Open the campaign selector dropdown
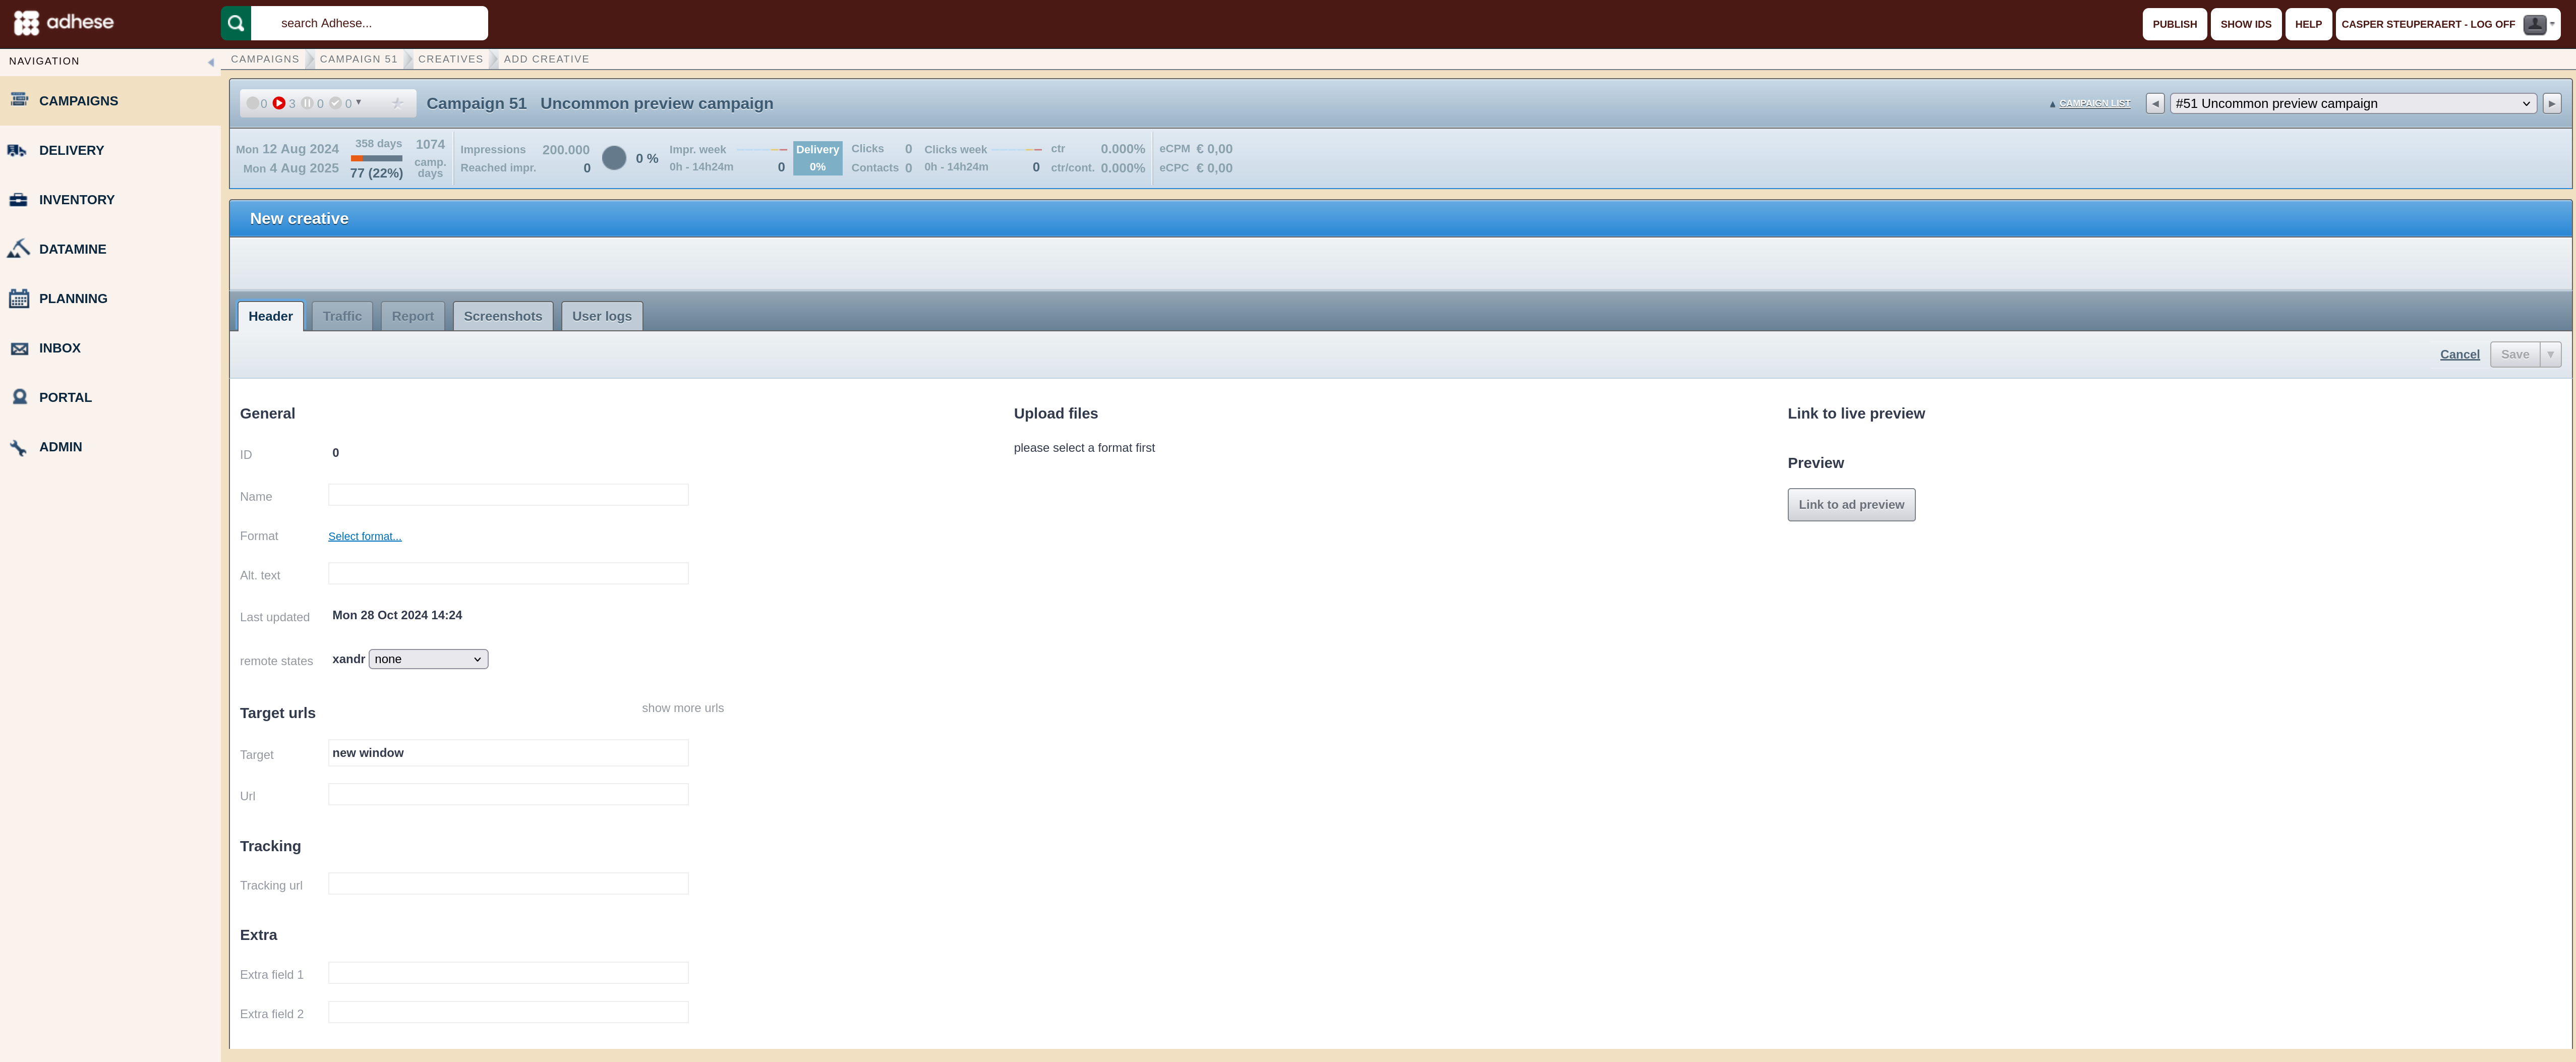The width and height of the screenshot is (2576, 1062). tap(2352, 103)
